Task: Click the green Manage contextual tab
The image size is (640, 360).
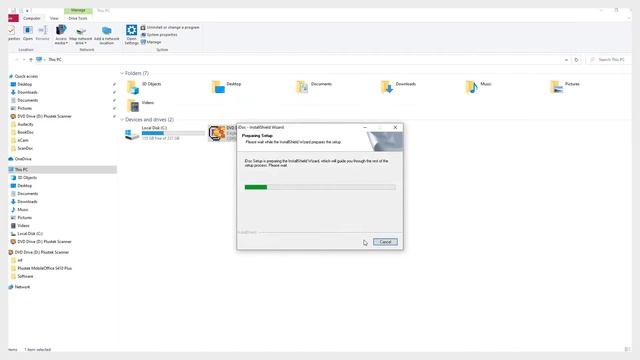Action: 78,10
